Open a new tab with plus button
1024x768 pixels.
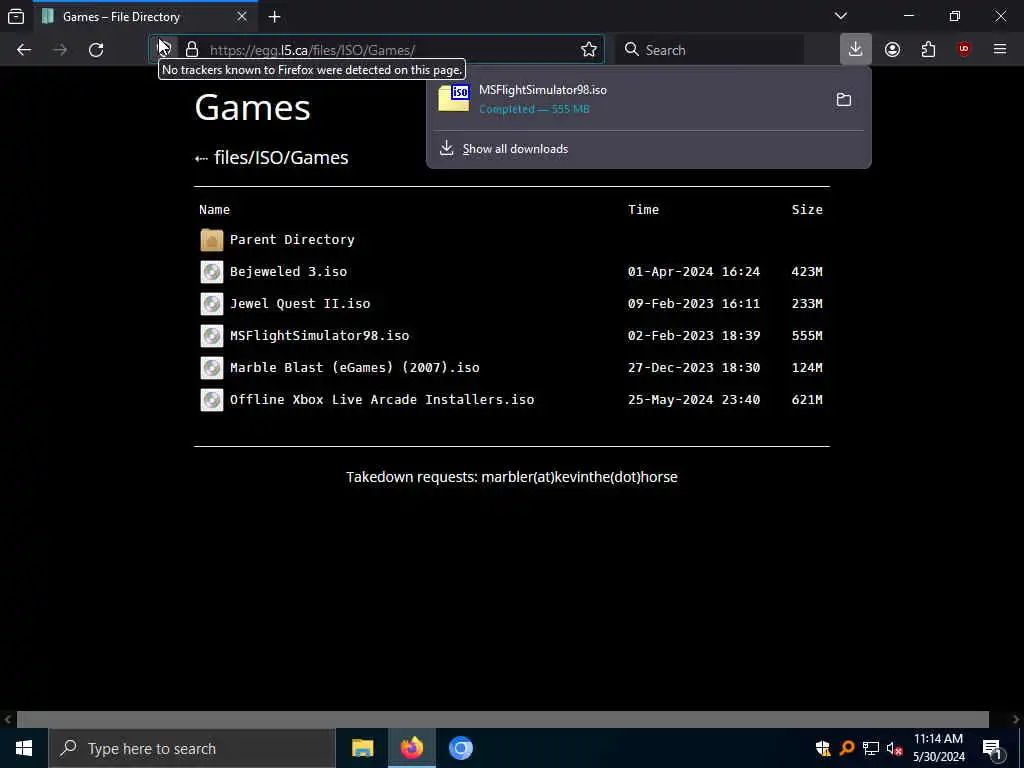click(x=274, y=17)
